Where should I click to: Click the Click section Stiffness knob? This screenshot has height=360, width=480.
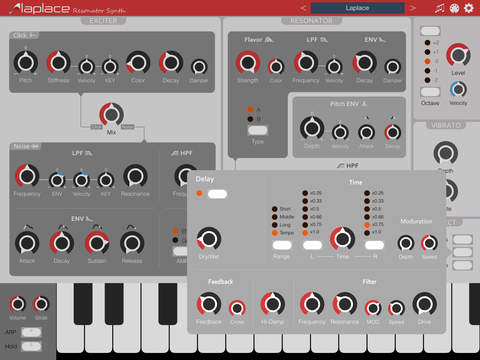pos(58,63)
